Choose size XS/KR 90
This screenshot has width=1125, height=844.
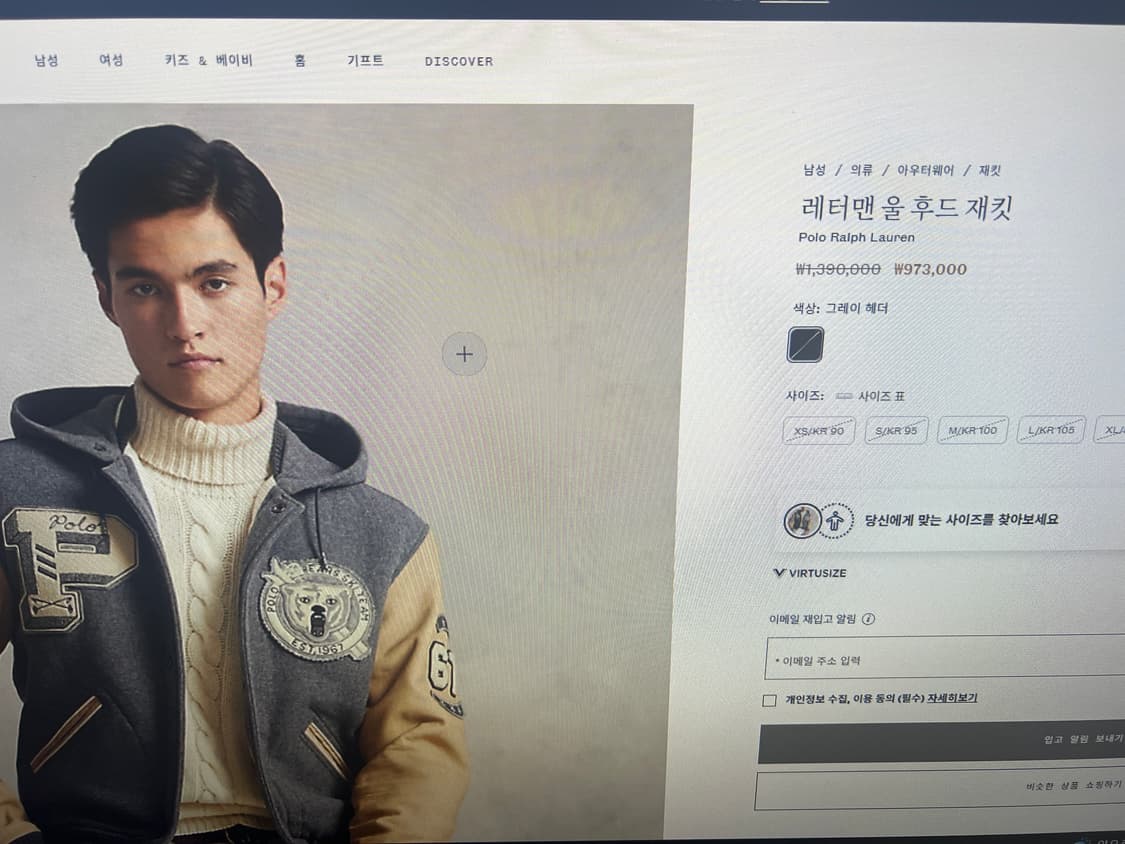pyautogui.click(x=819, y=431)
